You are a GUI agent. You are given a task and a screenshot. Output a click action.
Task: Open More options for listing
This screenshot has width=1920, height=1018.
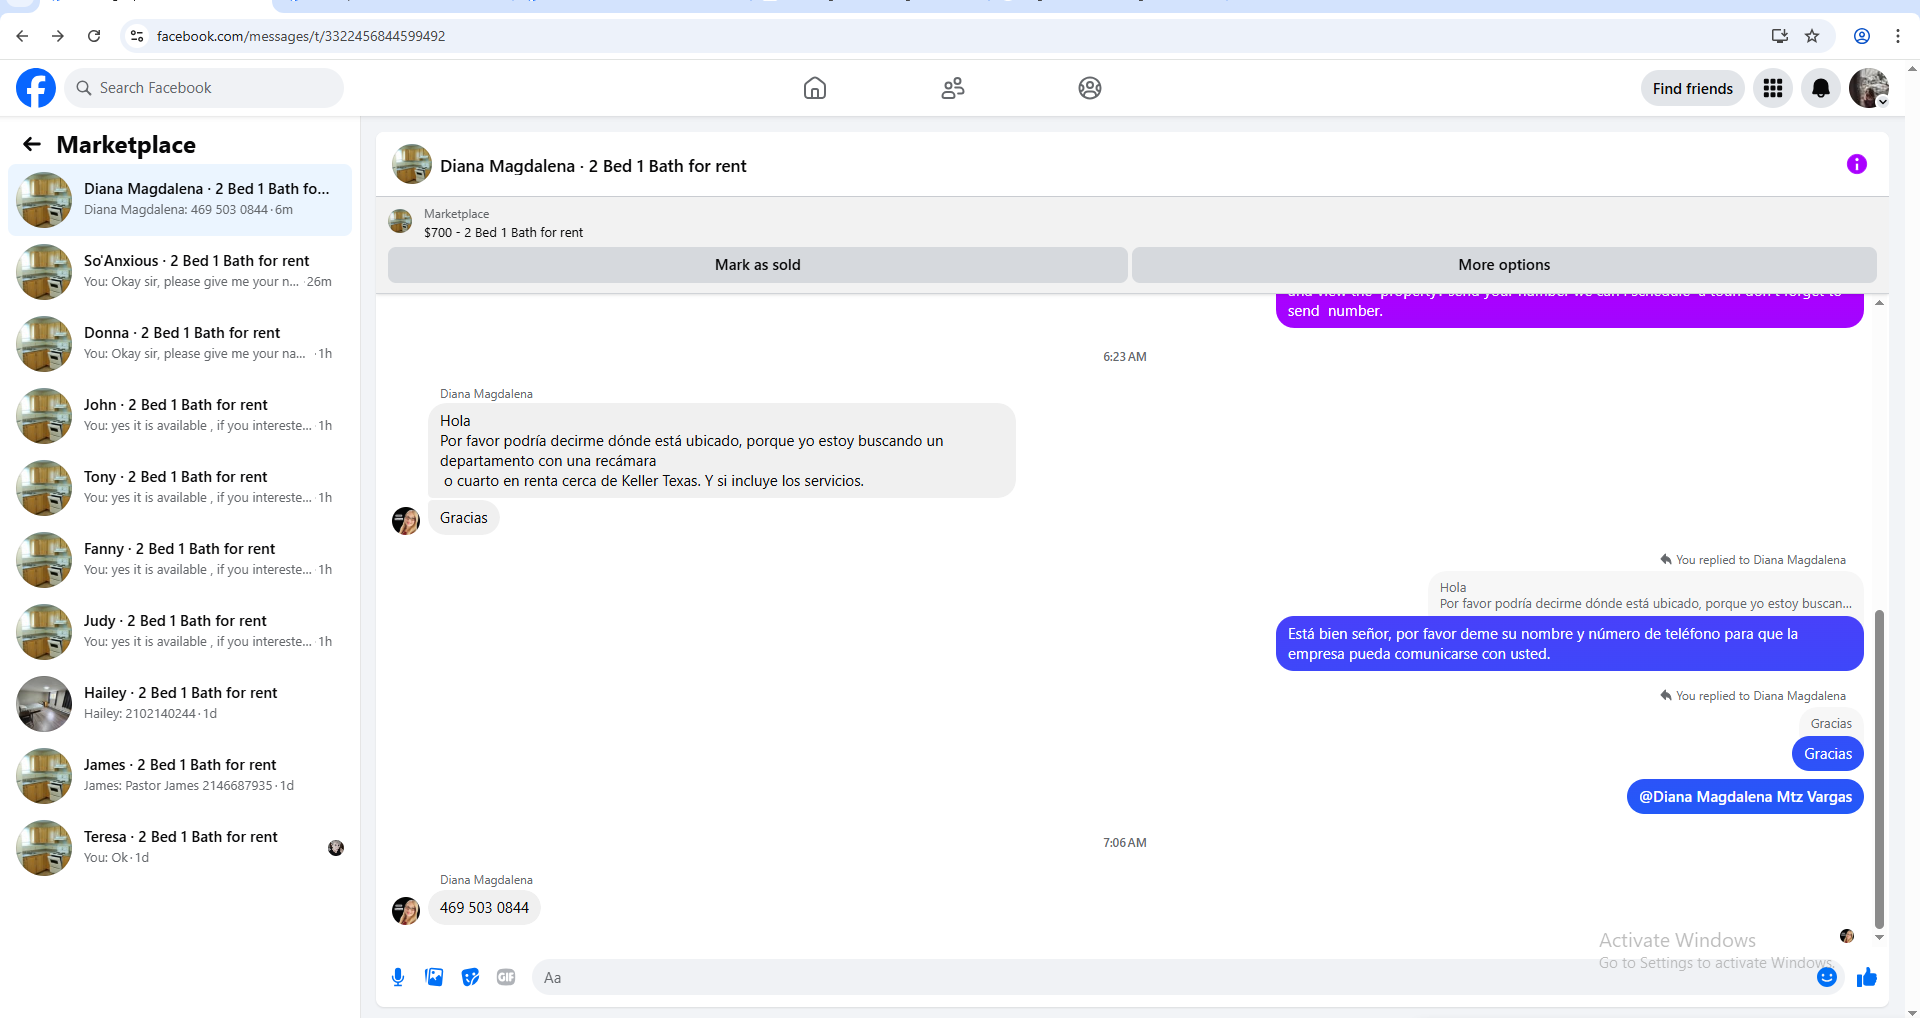(x=1504, y=265)
